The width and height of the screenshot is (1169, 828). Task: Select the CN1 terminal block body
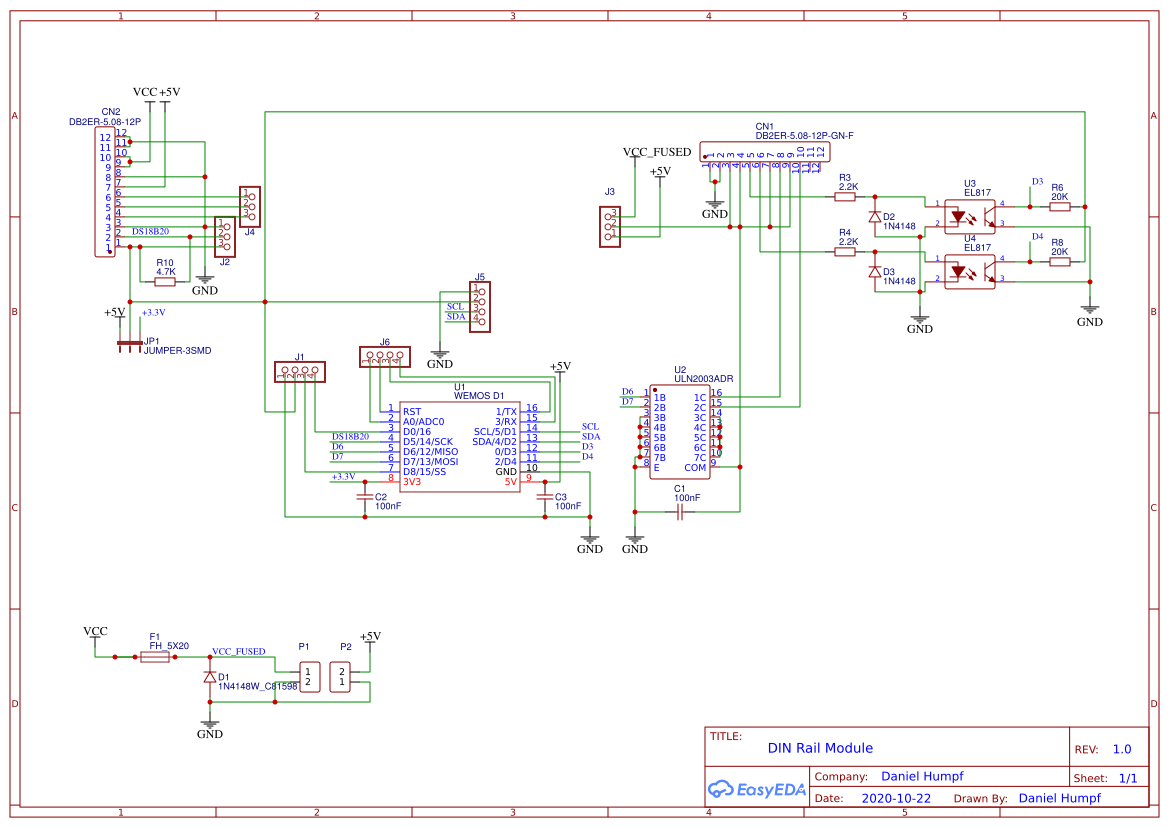pos(765,152)
